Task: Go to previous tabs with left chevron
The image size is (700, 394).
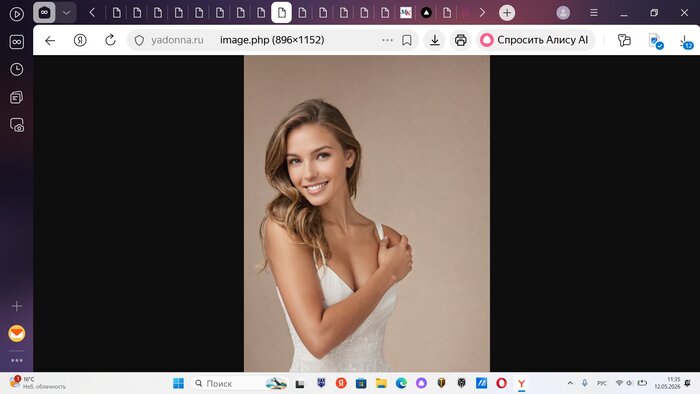Action: click(x=92, y=13)
